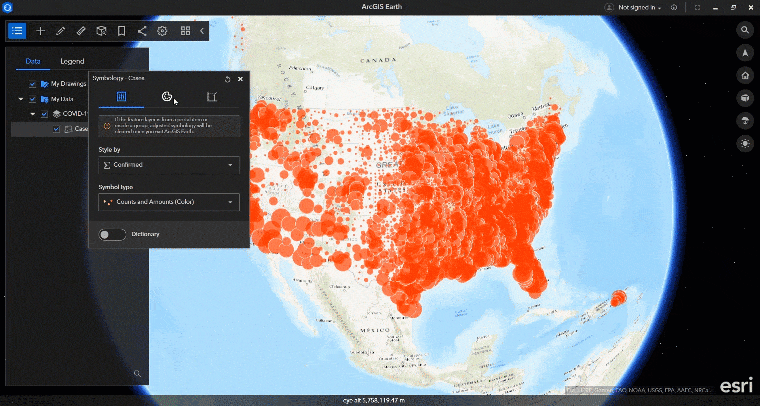Go to Home view button
This screenshot has height=406, width=760.
point(745,76)
